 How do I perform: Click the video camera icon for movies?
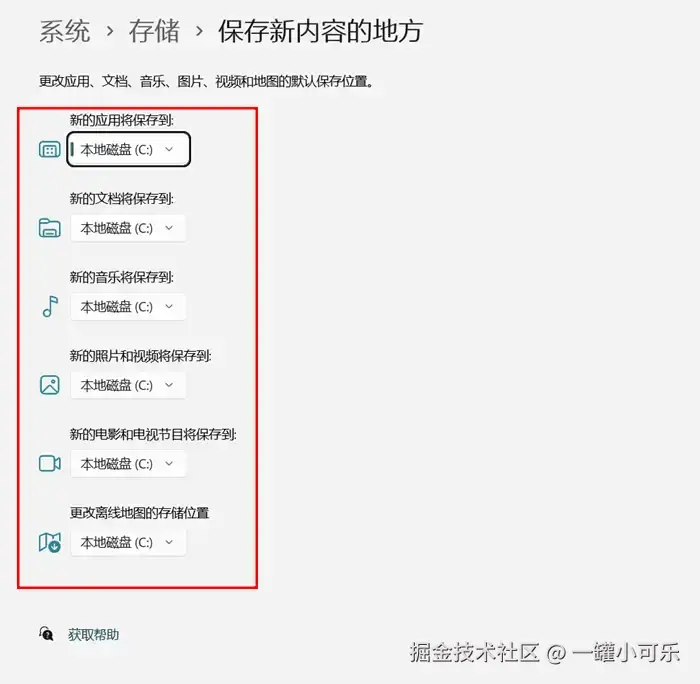[x=50, y=463]
